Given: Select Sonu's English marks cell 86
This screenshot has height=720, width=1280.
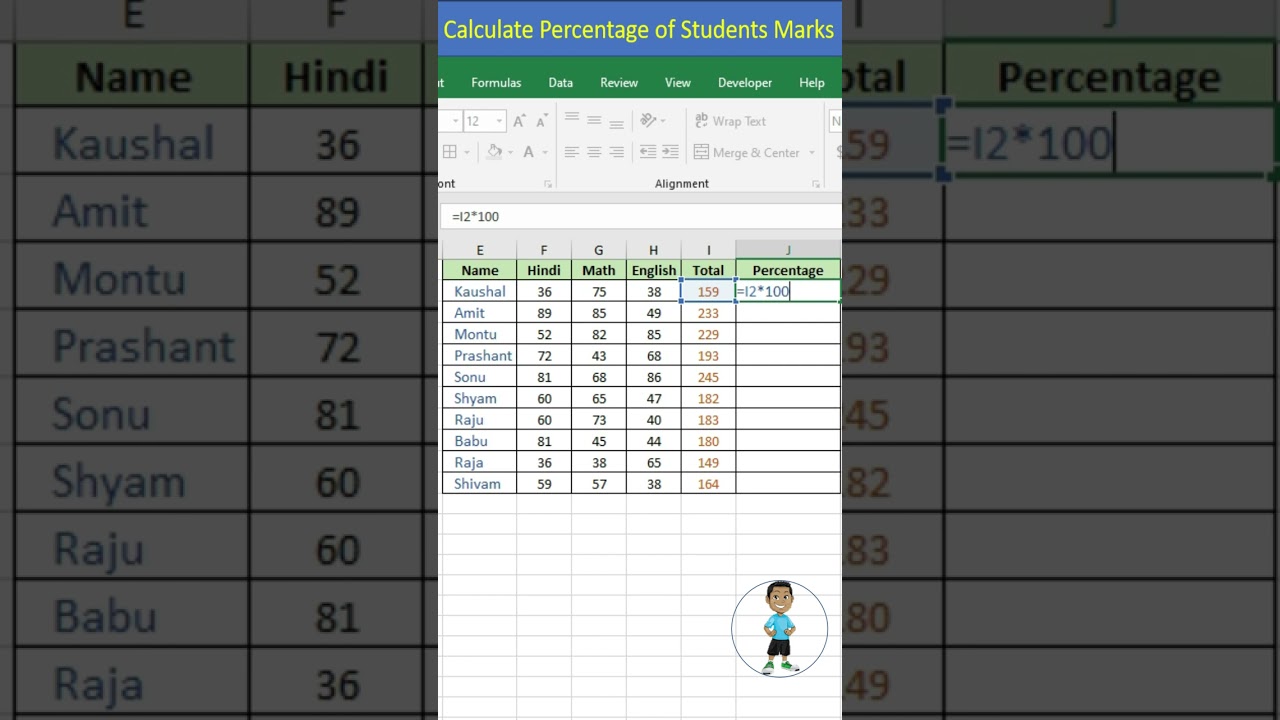Looking at the screenshot, I should point(654,377).
